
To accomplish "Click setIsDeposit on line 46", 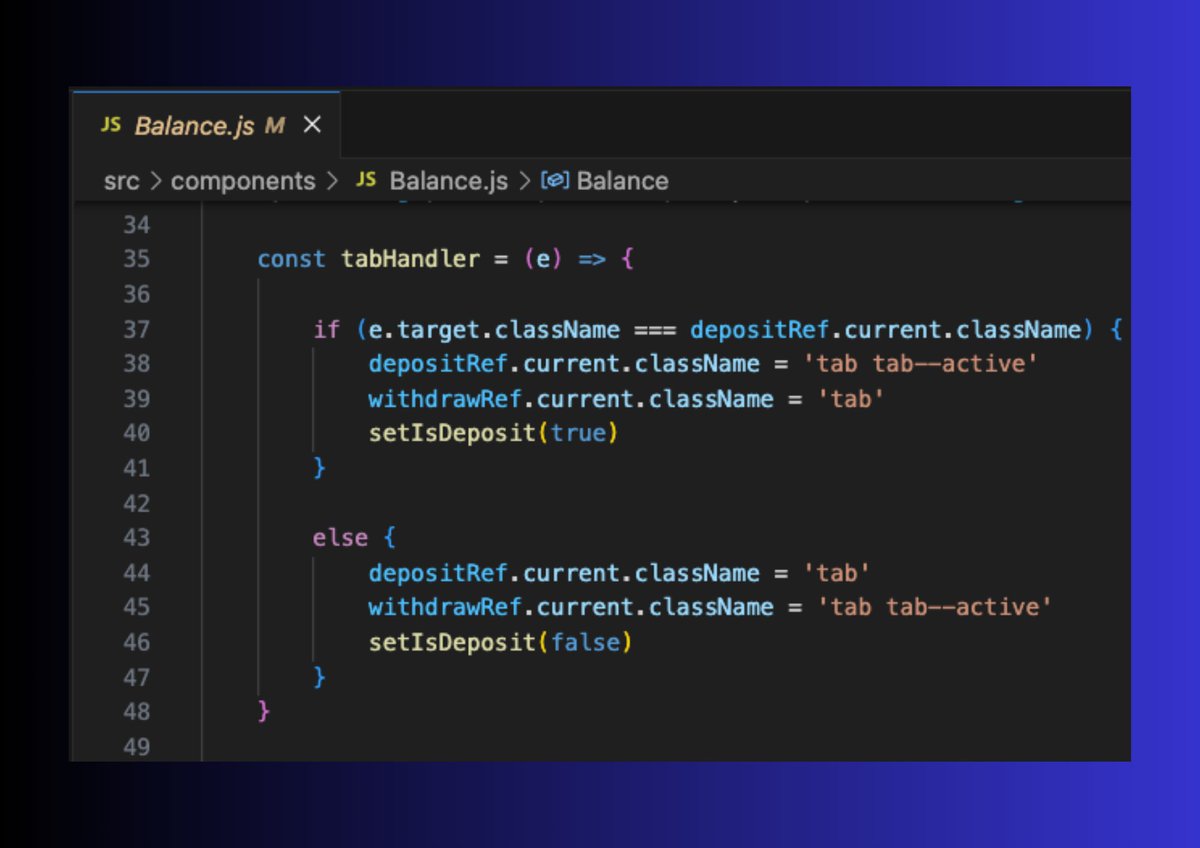I will [x=453, y=642].
